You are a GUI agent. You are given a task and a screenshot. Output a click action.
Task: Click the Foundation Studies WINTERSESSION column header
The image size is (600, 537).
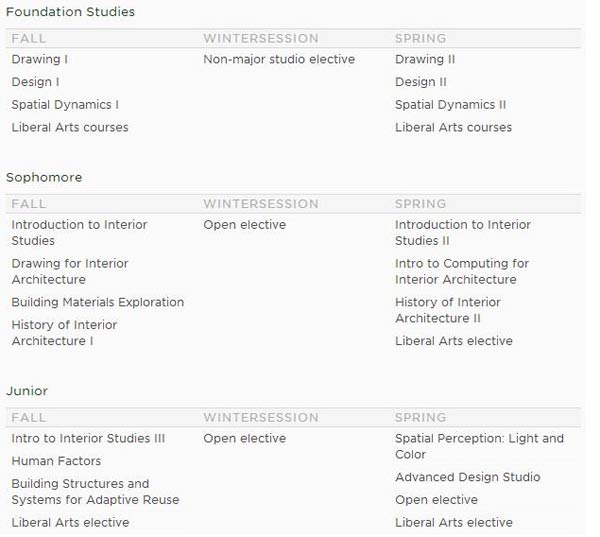tap(261, 39)
